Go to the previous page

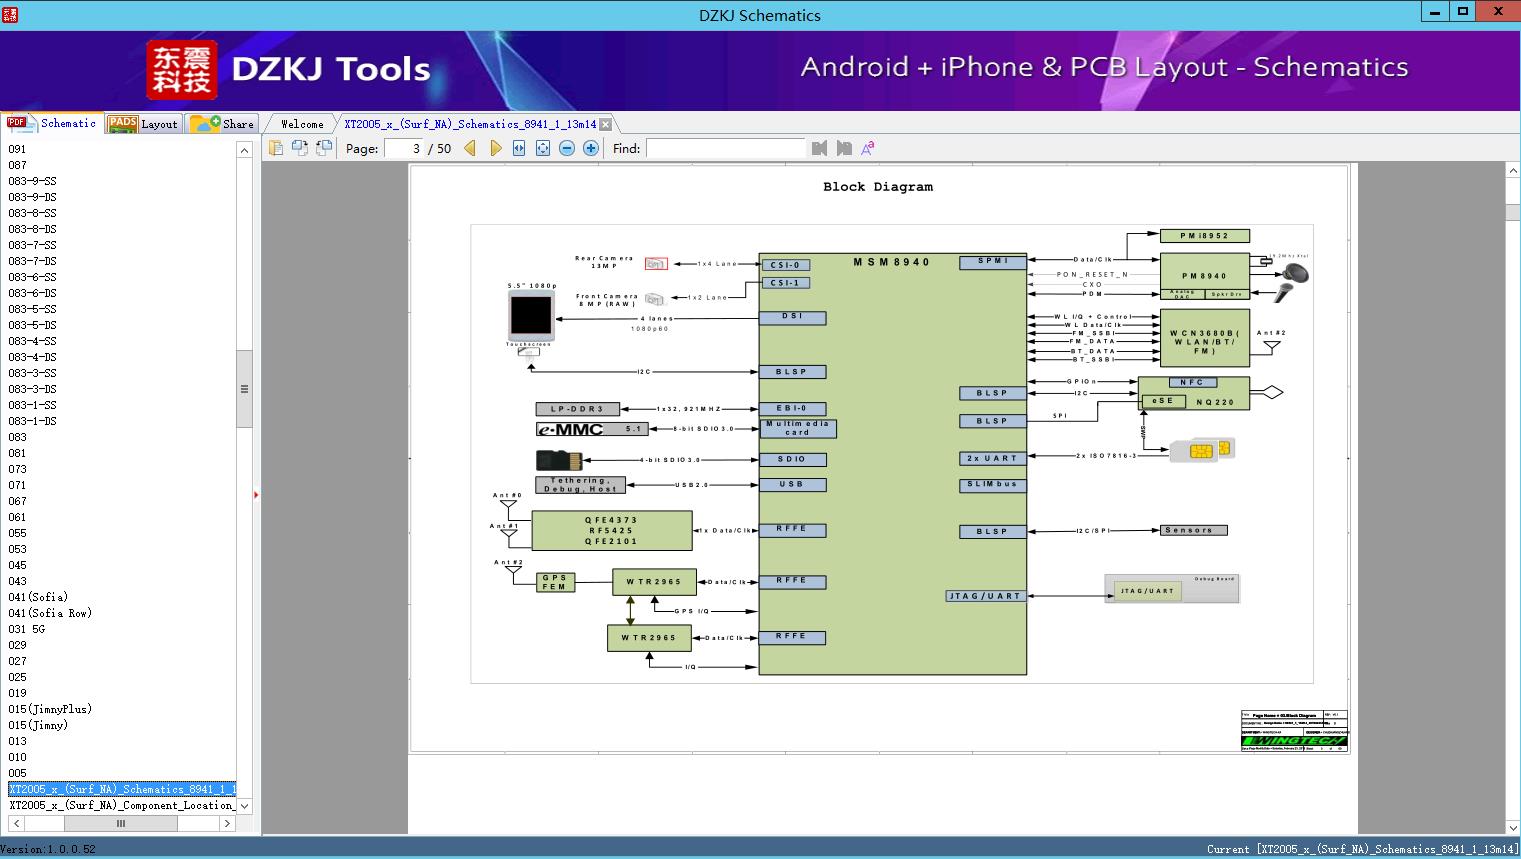tap(470, 148)
